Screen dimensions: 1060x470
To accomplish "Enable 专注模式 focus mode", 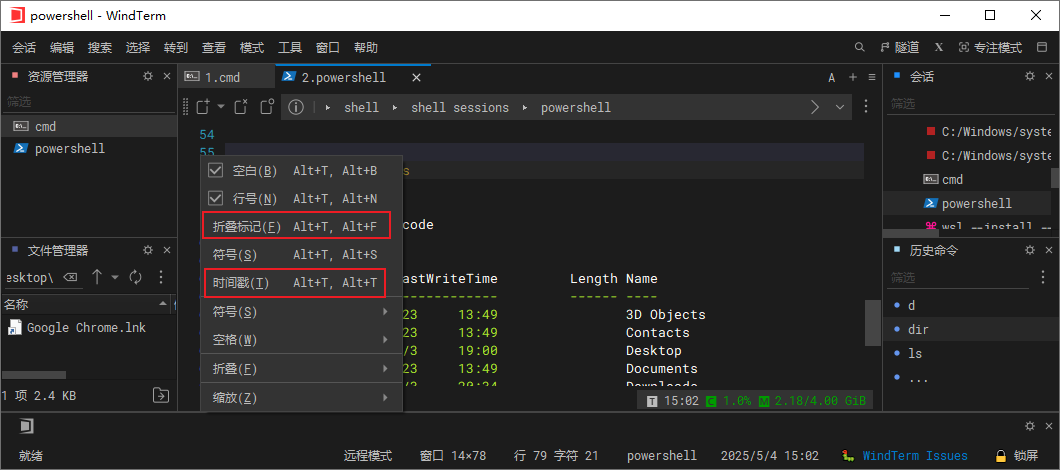I will pos(990,47).
